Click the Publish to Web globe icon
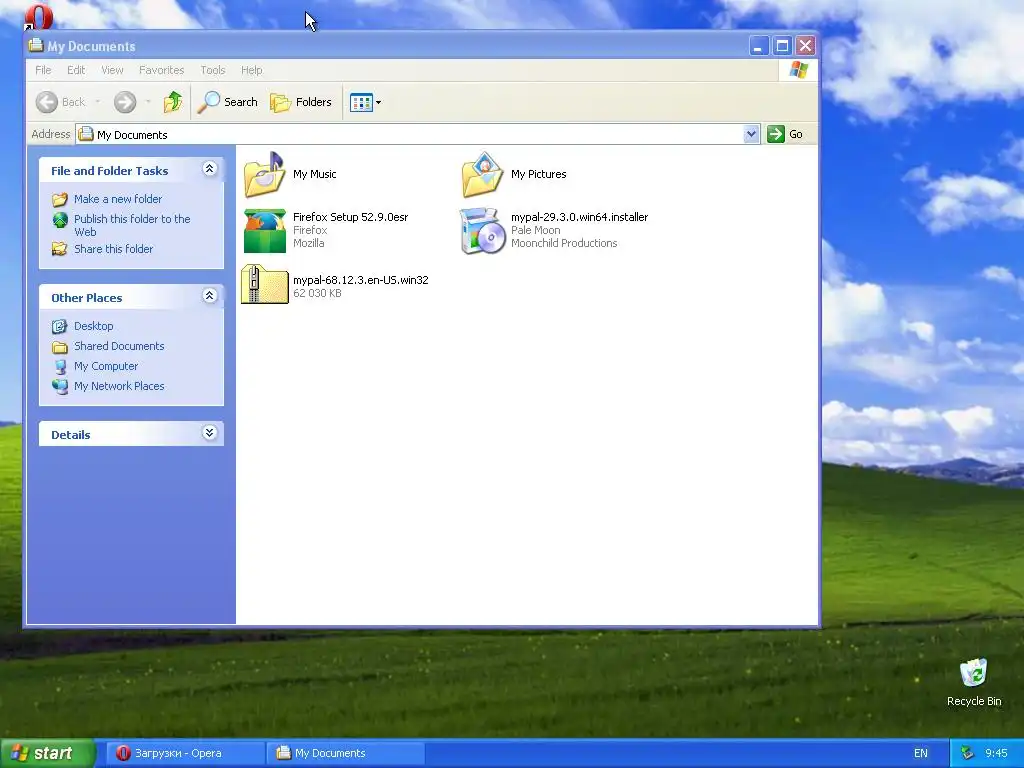Image resolution: width=1024 pixels, height=768 pixels. 60,219
